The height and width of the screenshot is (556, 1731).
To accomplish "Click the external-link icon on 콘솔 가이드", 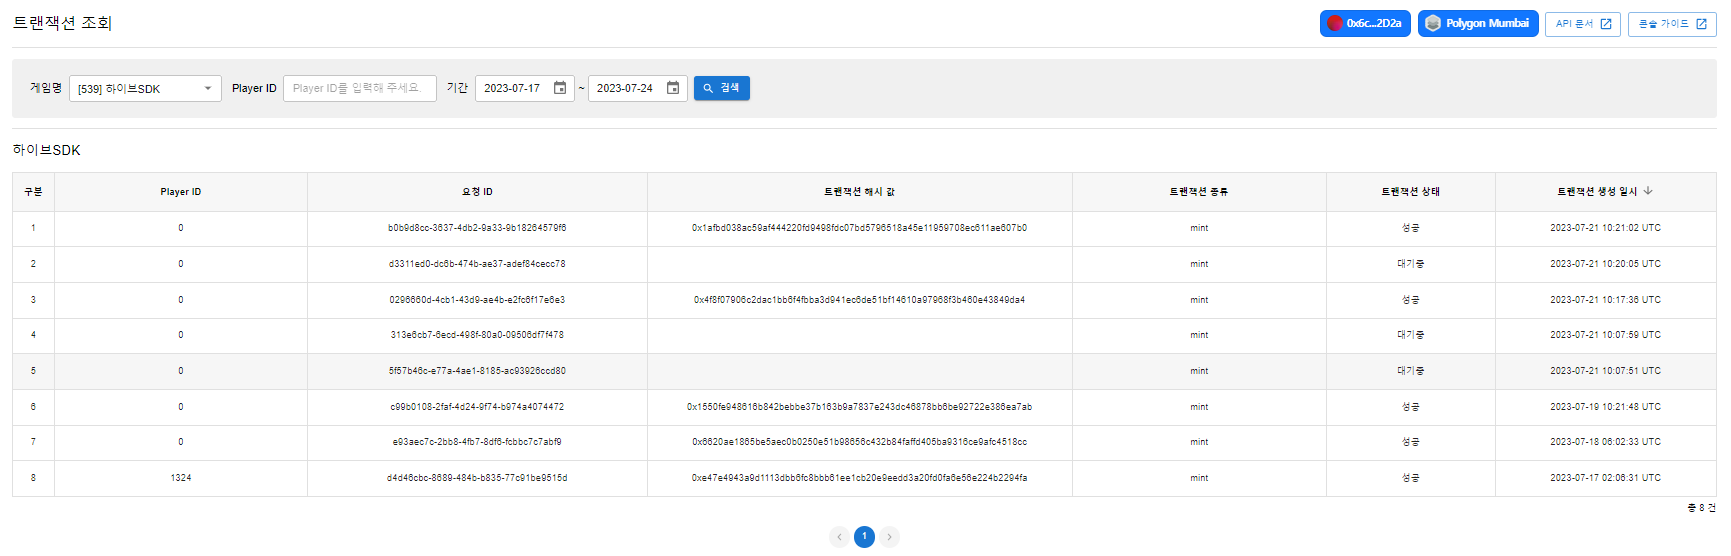I will coord(1701,24).
